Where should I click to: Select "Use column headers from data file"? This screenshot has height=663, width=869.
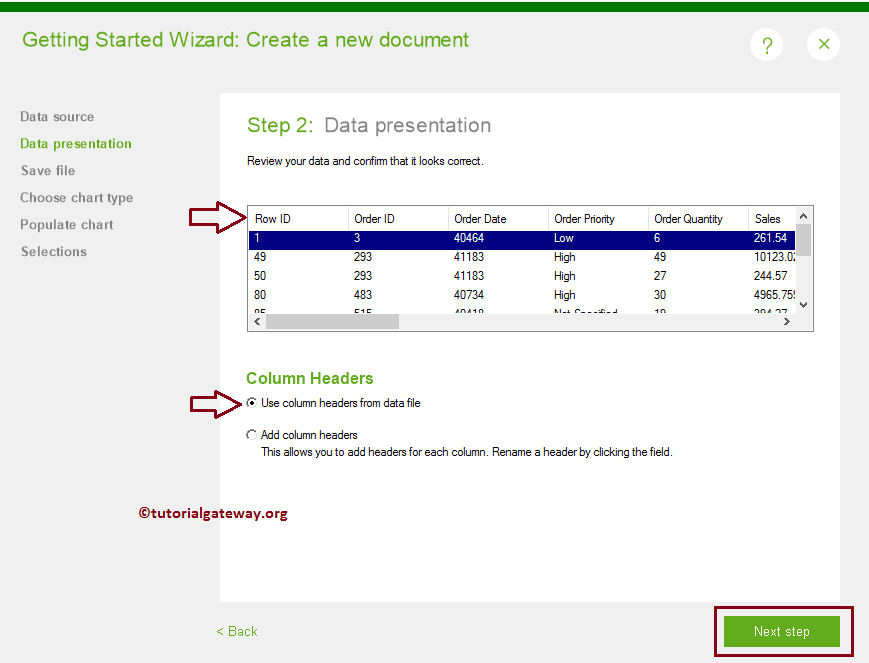pos(253,404)
